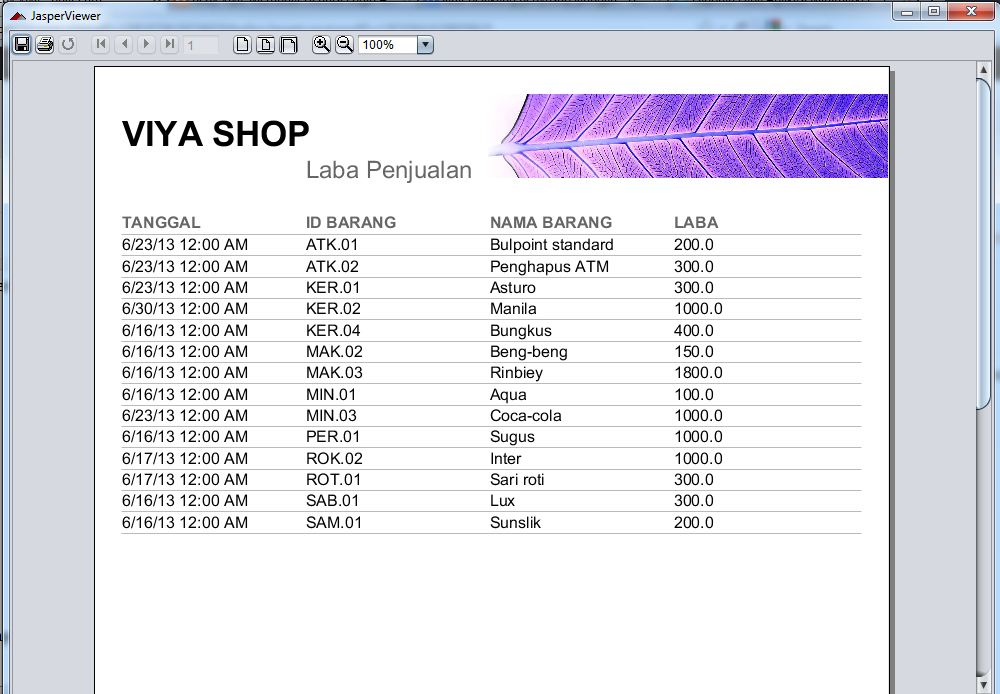Go to the next page

(147, 44)
